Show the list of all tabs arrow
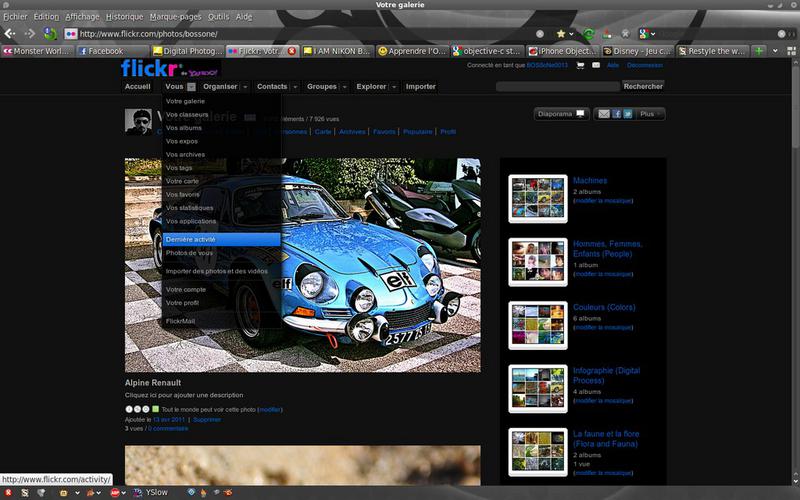 776,51
